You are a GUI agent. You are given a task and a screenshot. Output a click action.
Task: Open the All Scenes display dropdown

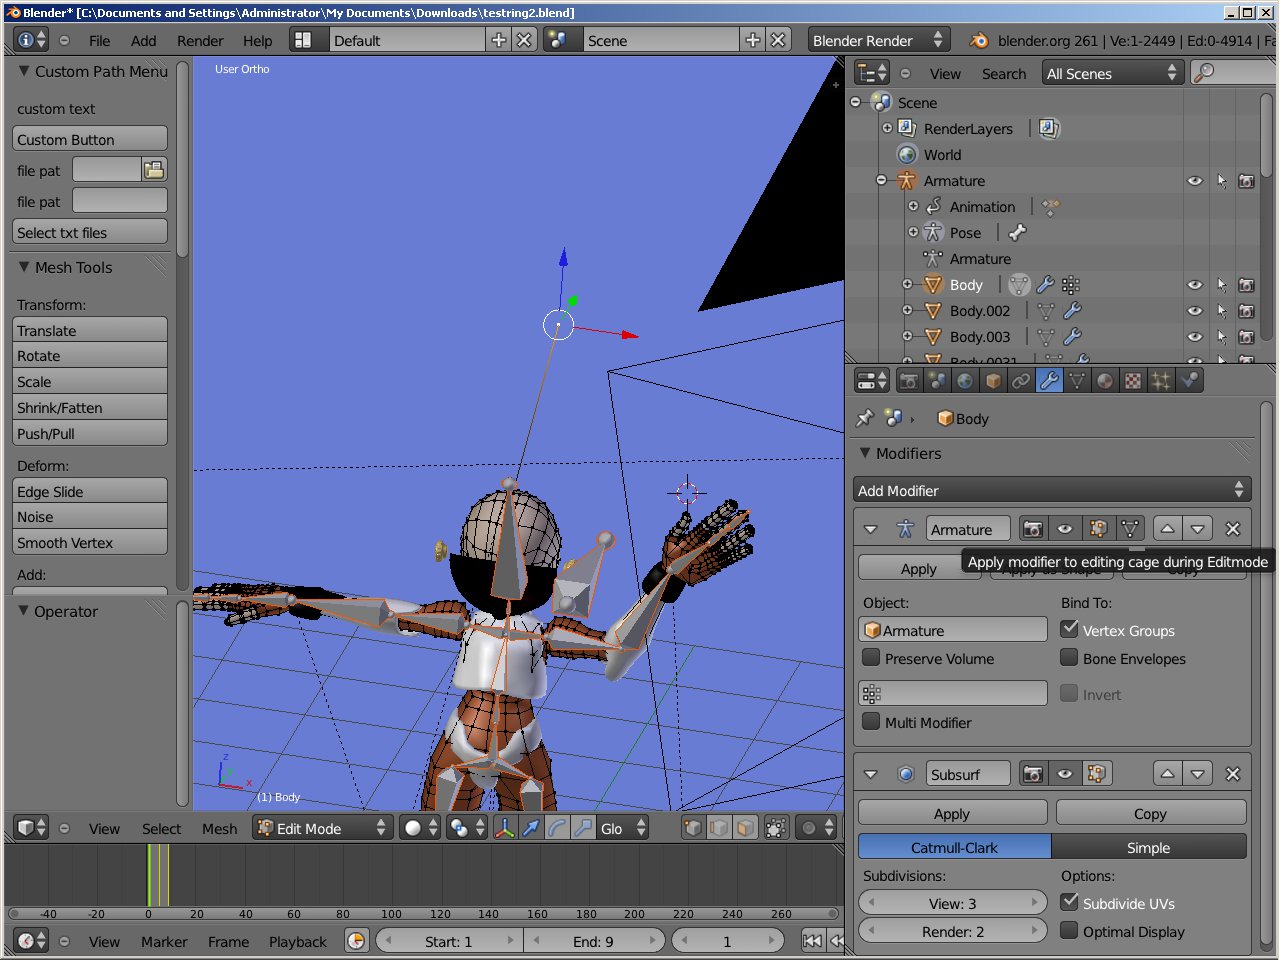[x=1112, y=73]
